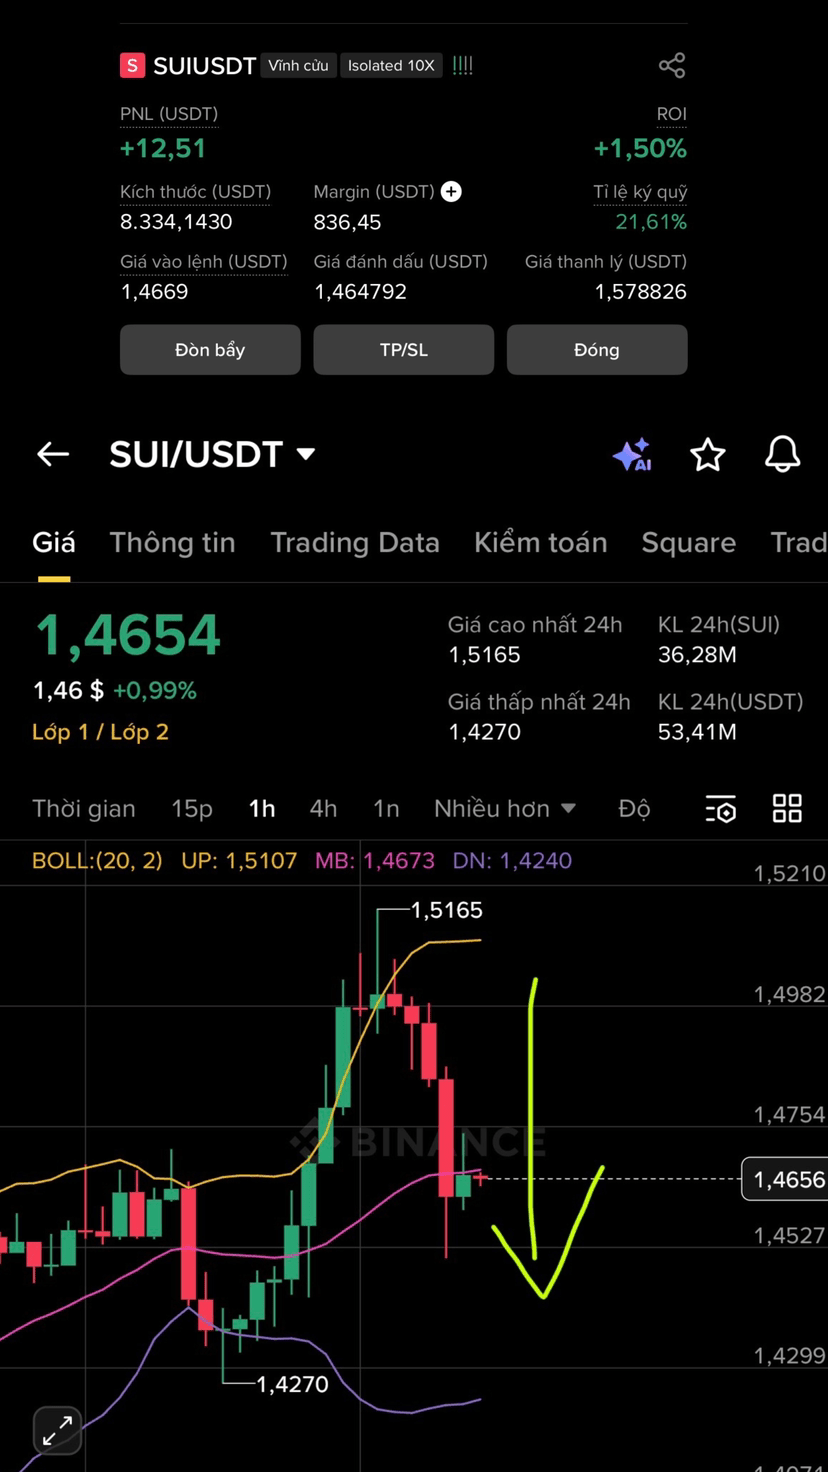Expand chart to fullscreen
828x1472 pixels.
pos(57,1431)
